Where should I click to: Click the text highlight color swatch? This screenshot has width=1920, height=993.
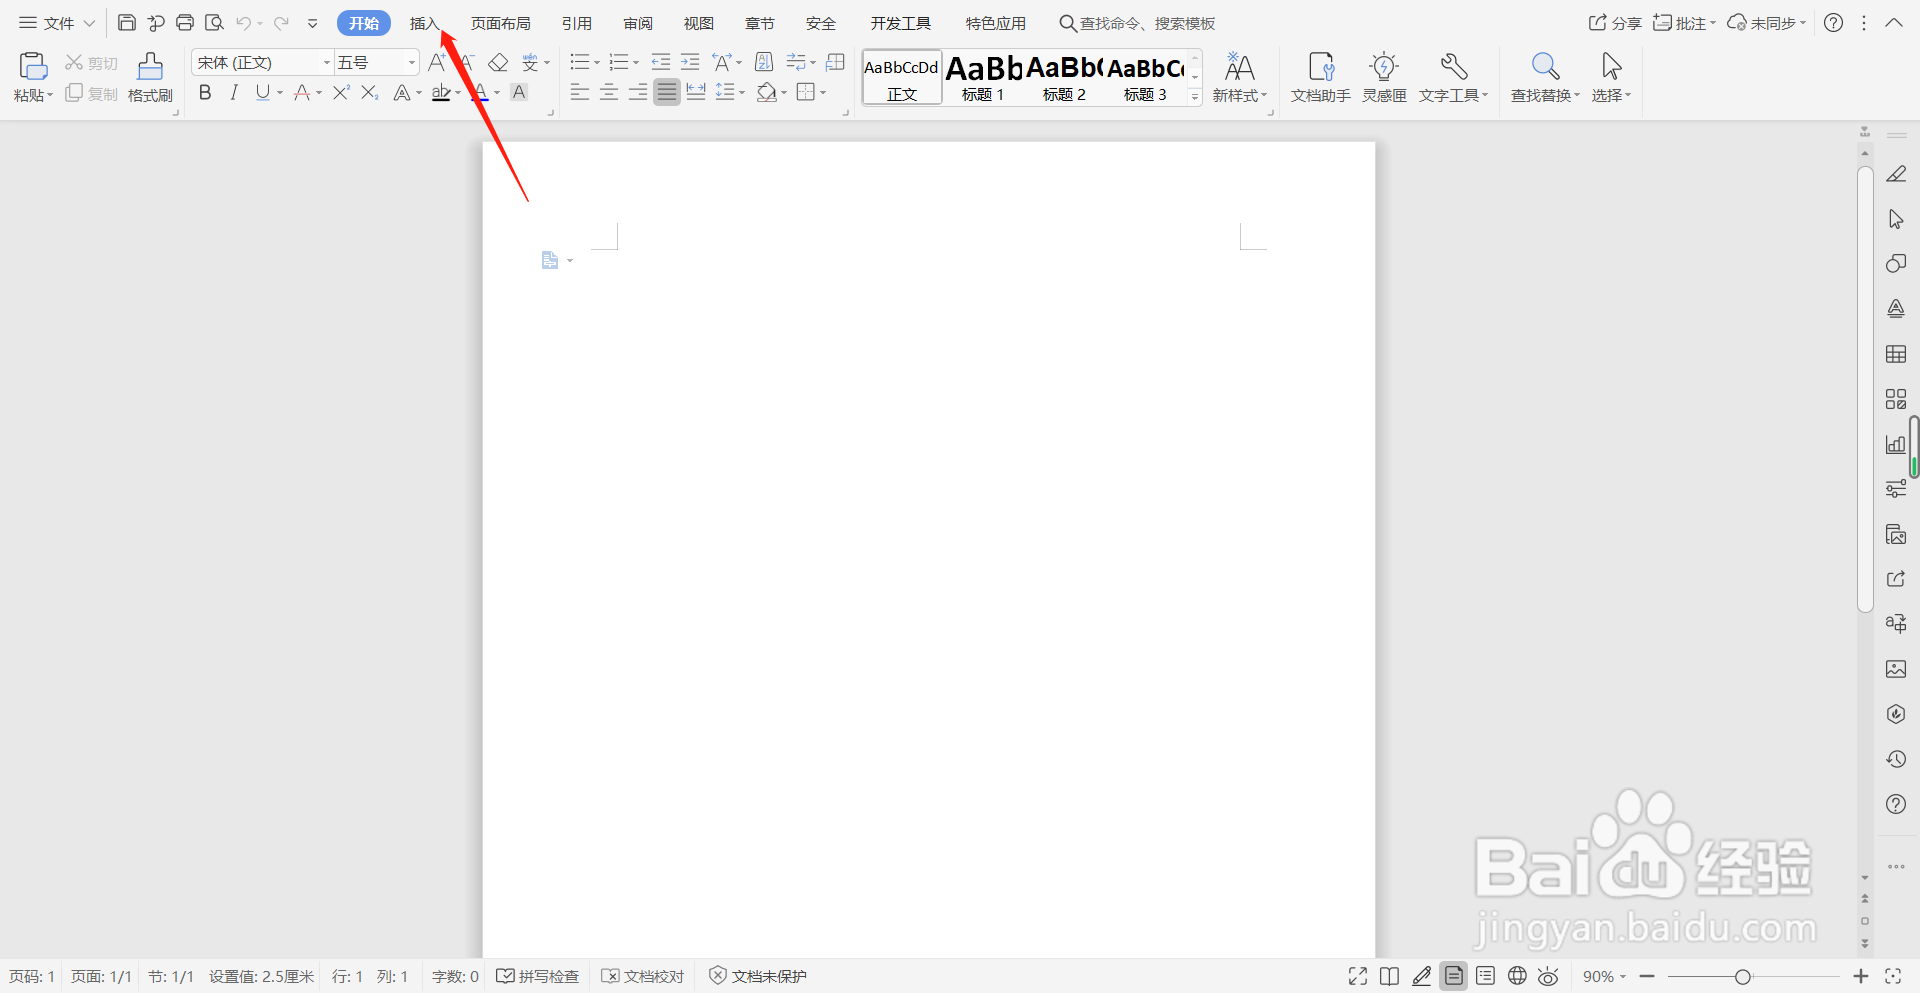coord(441,93)
